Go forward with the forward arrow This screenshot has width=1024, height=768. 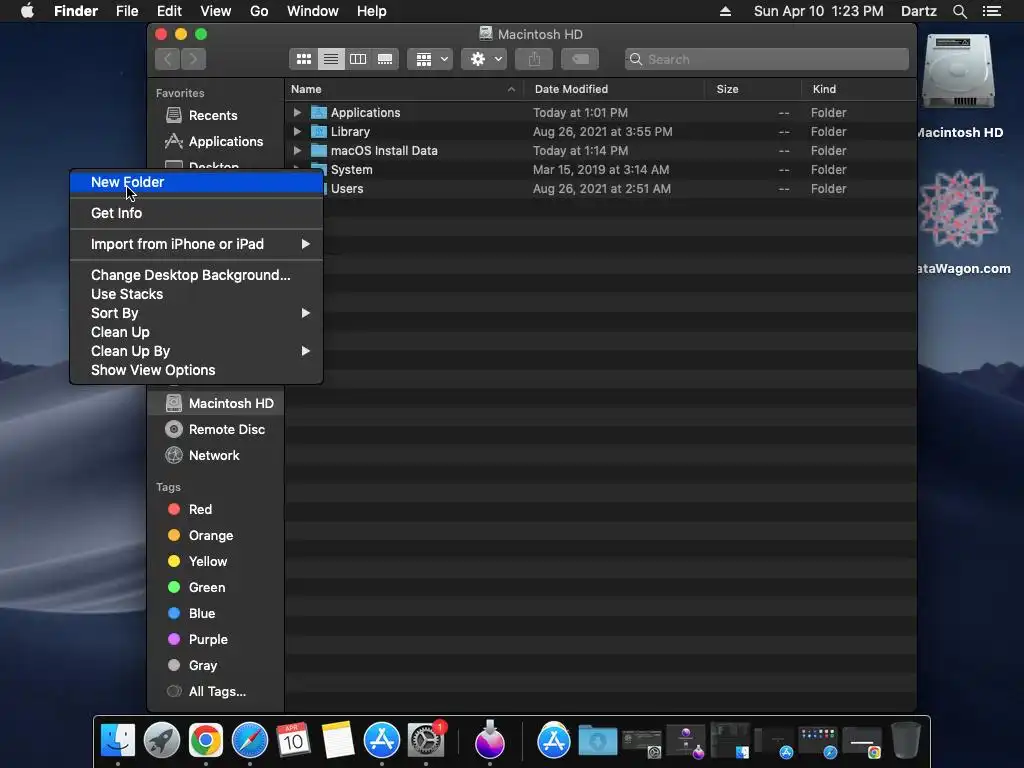tap(193, 59)
